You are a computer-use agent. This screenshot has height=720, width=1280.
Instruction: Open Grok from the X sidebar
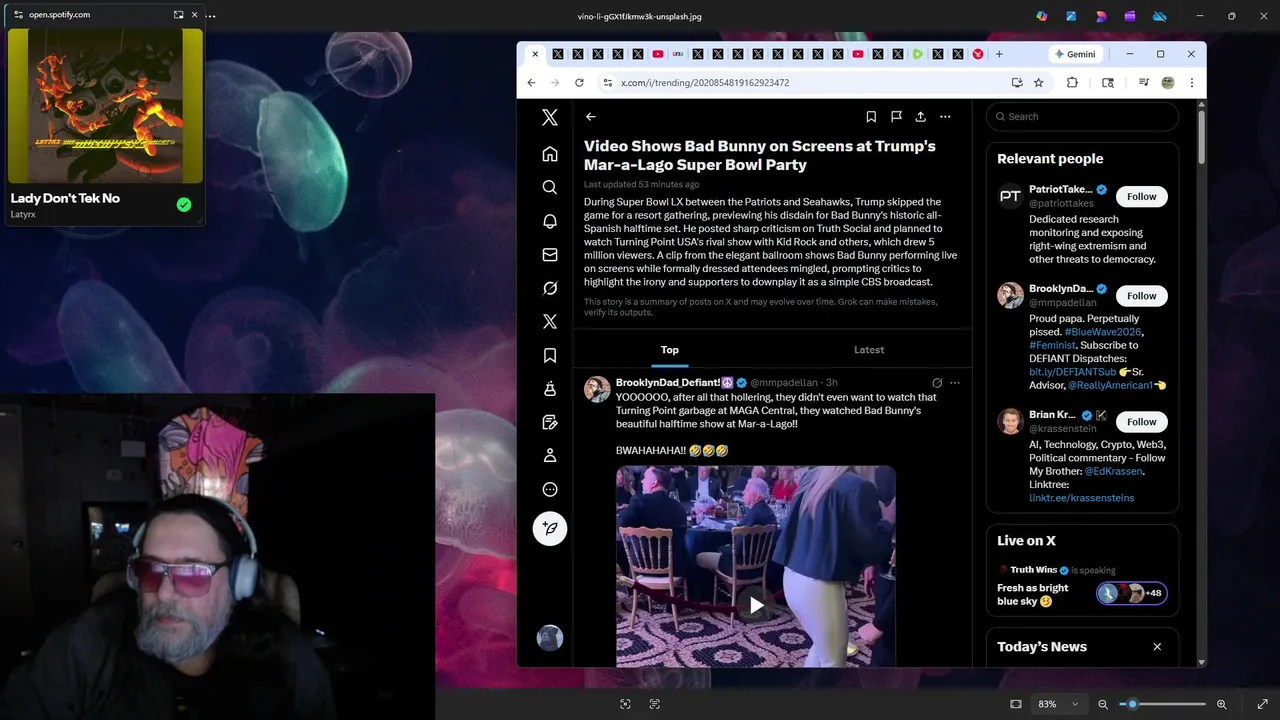pyautogui.click(x=550, y=288)
